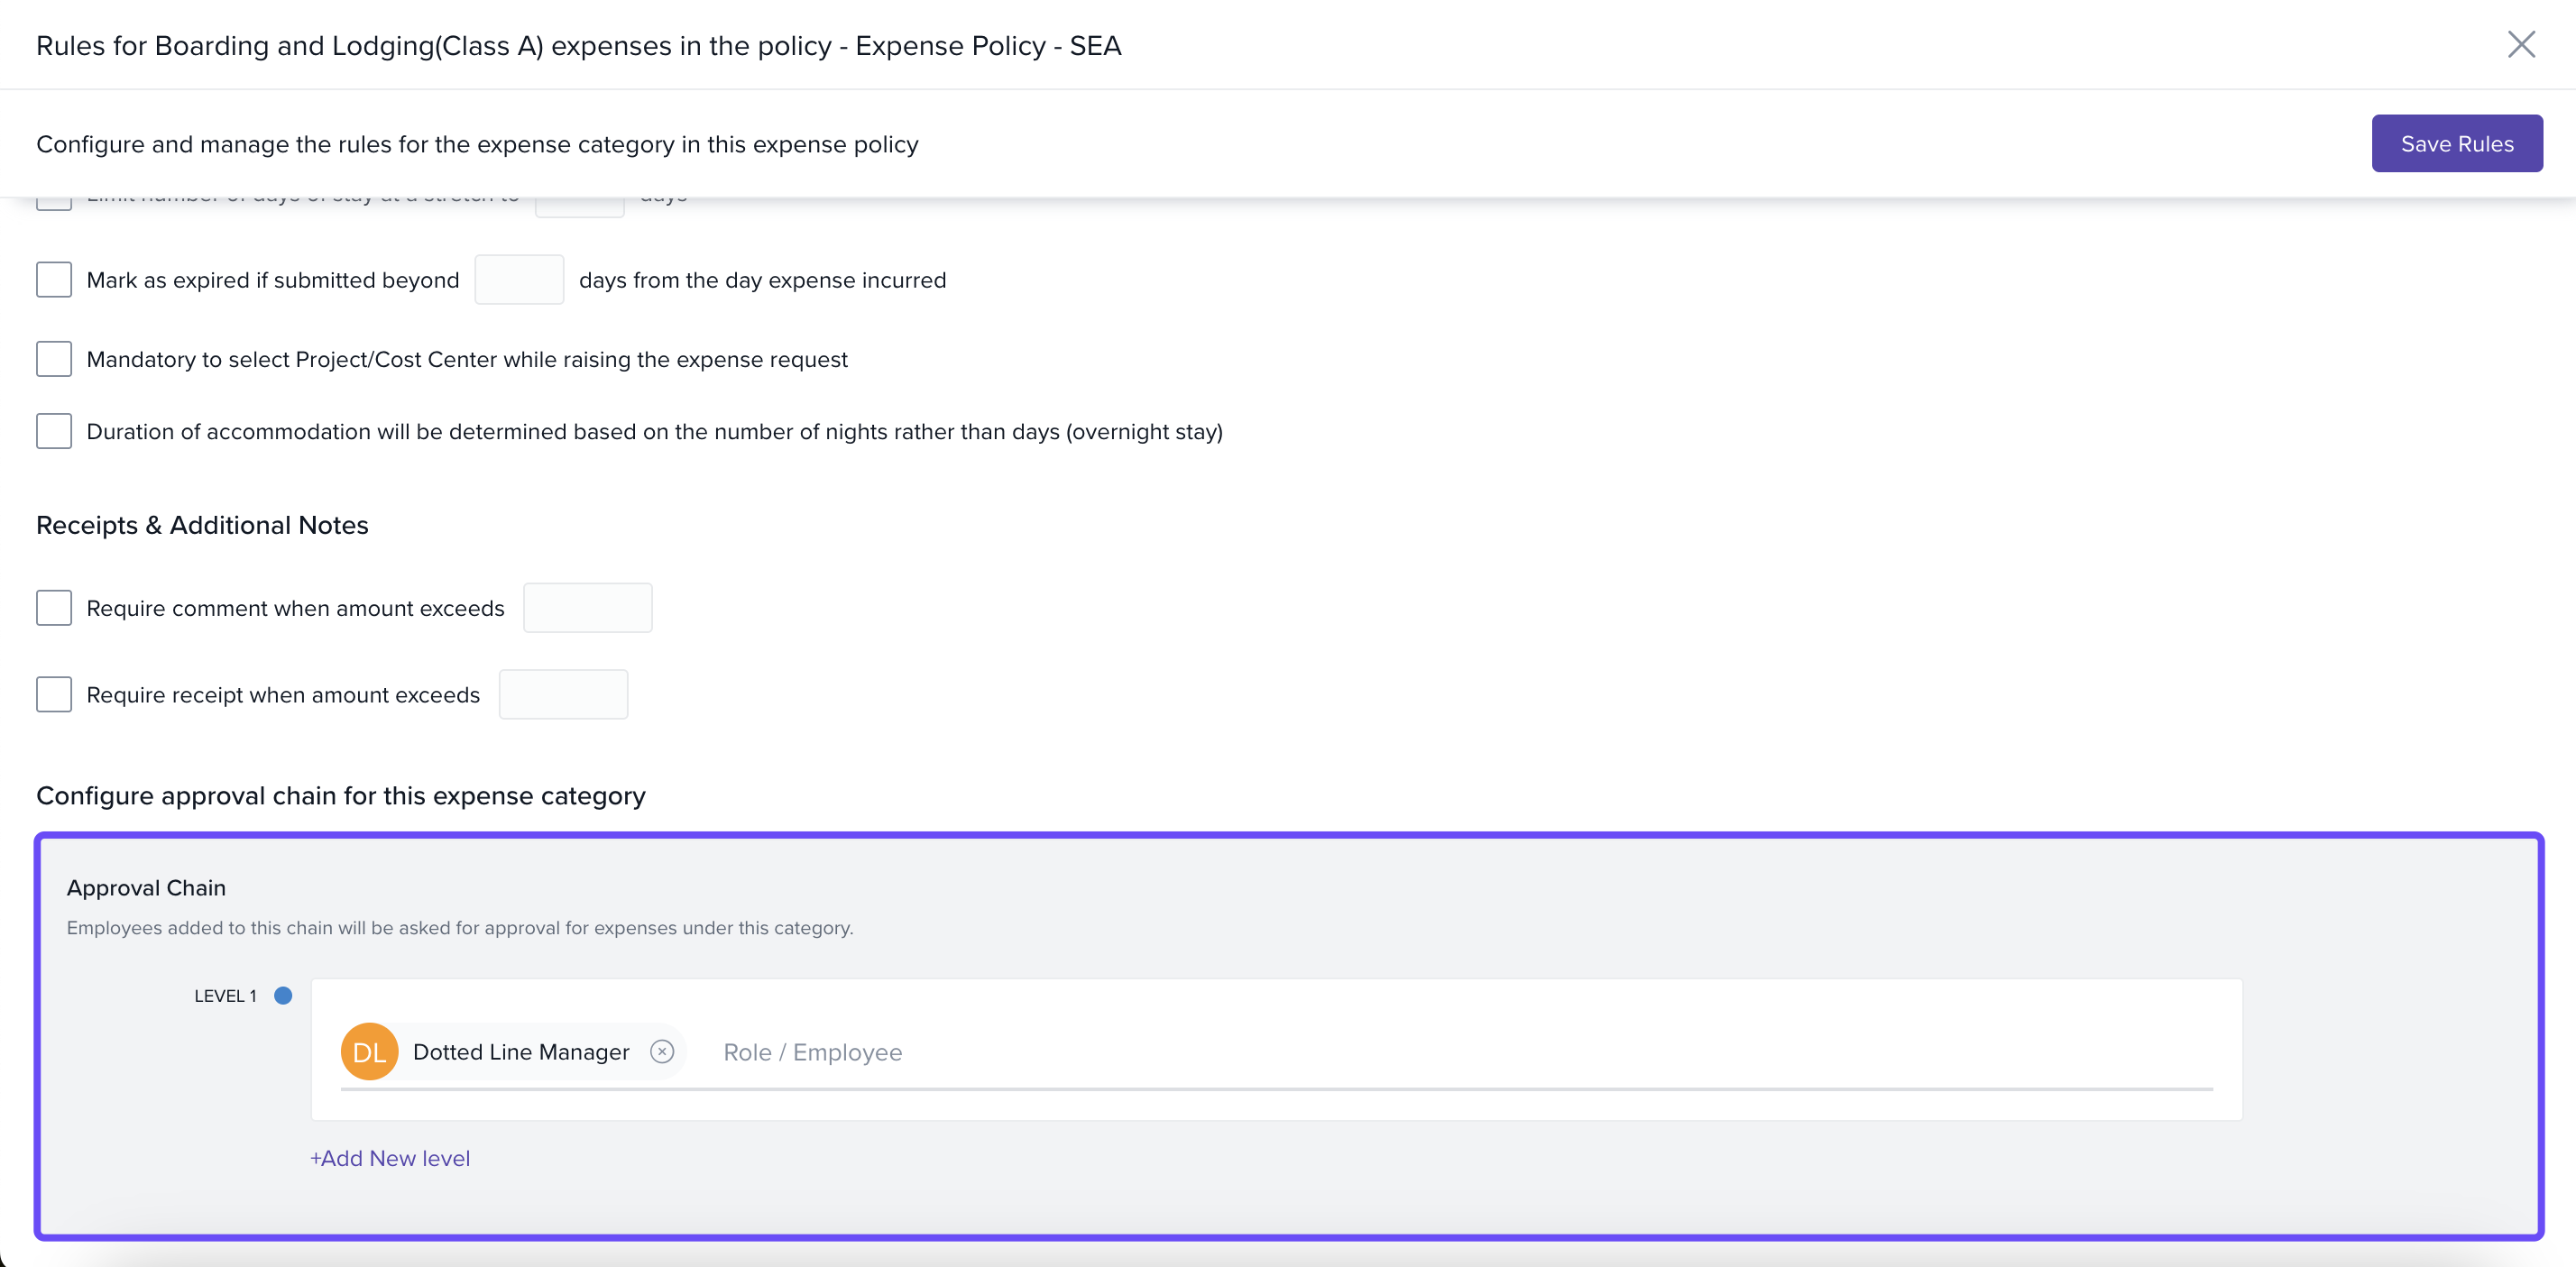Remove Dotted Line Manager with x icon
The width and height of the screenshot is (2576, 1267).
(x=662, y=1052)
